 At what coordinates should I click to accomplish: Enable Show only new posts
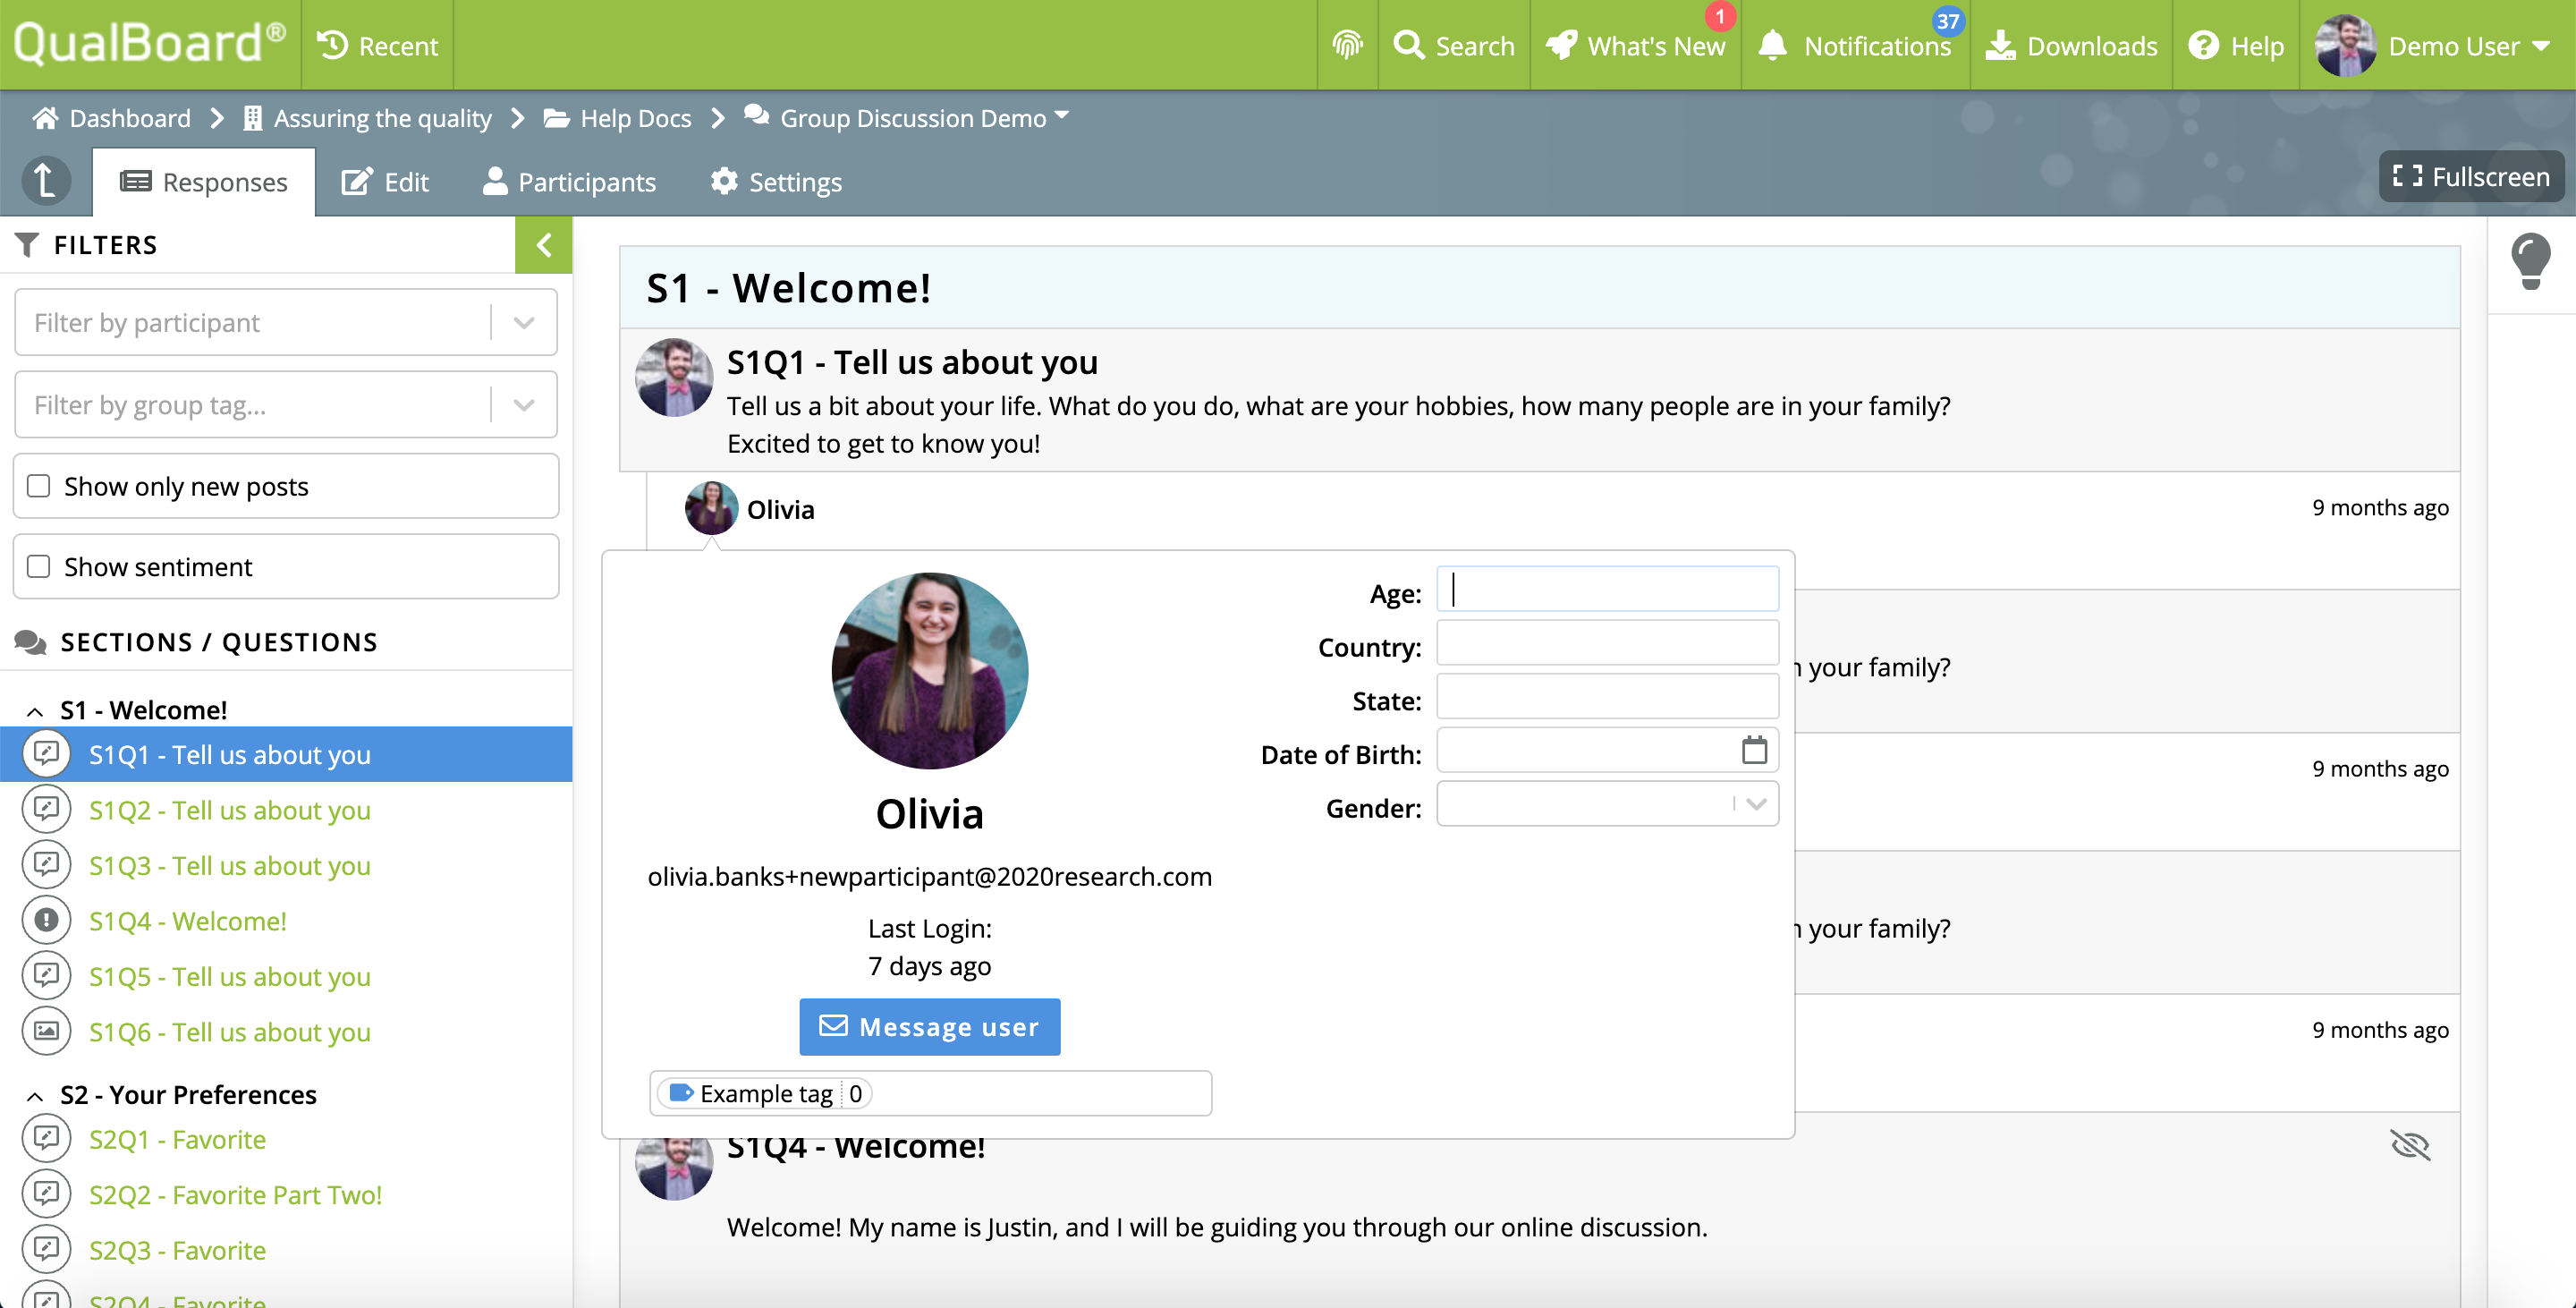point(39,486)
